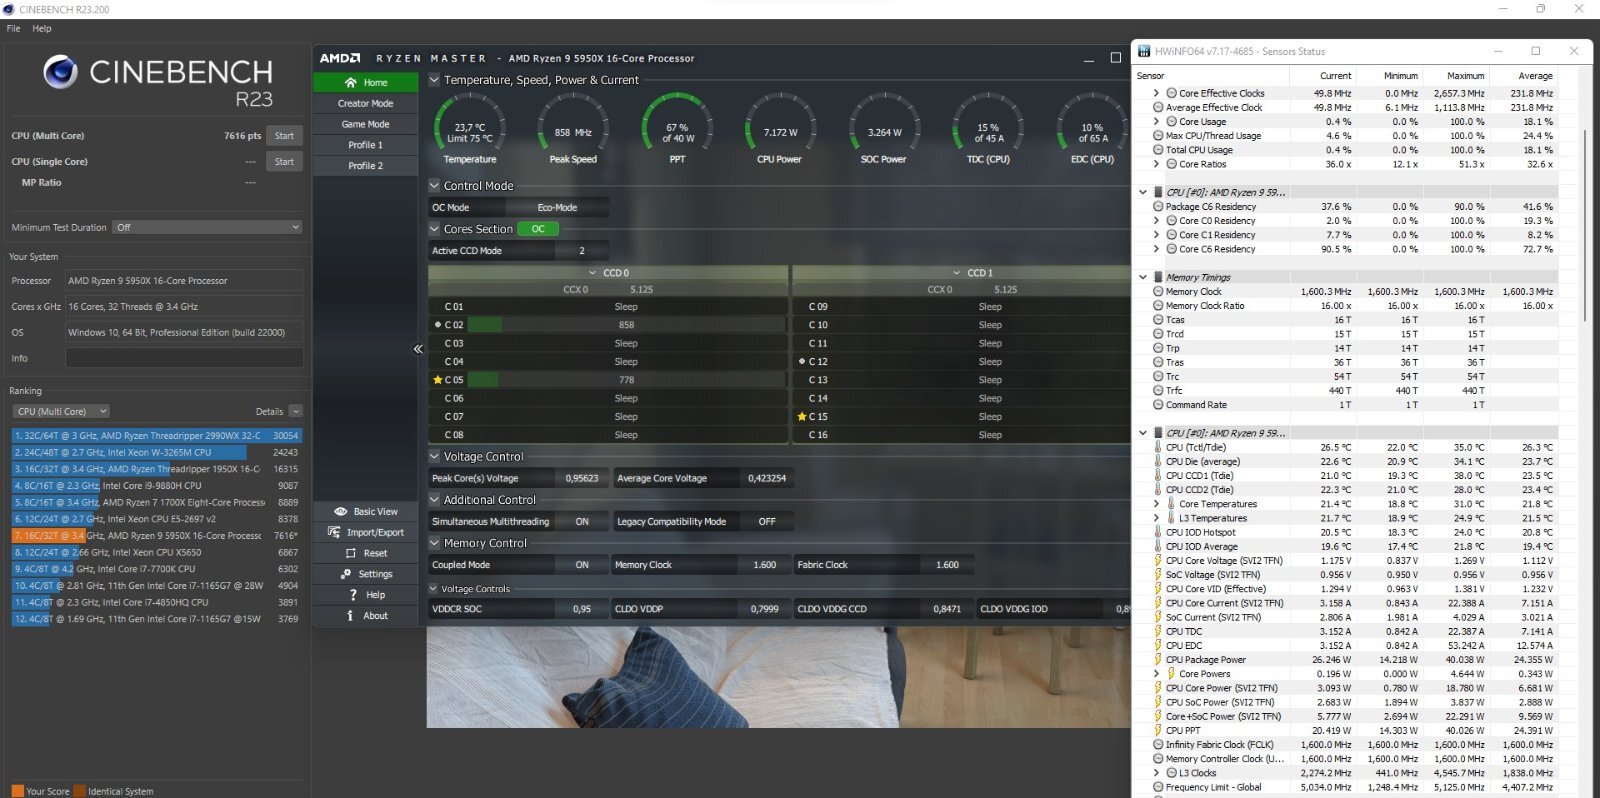Viewport: 1600px width, 798px height.
Task: Click the Import/Export icon in Ryzen Master
Action: coord(334,533)
